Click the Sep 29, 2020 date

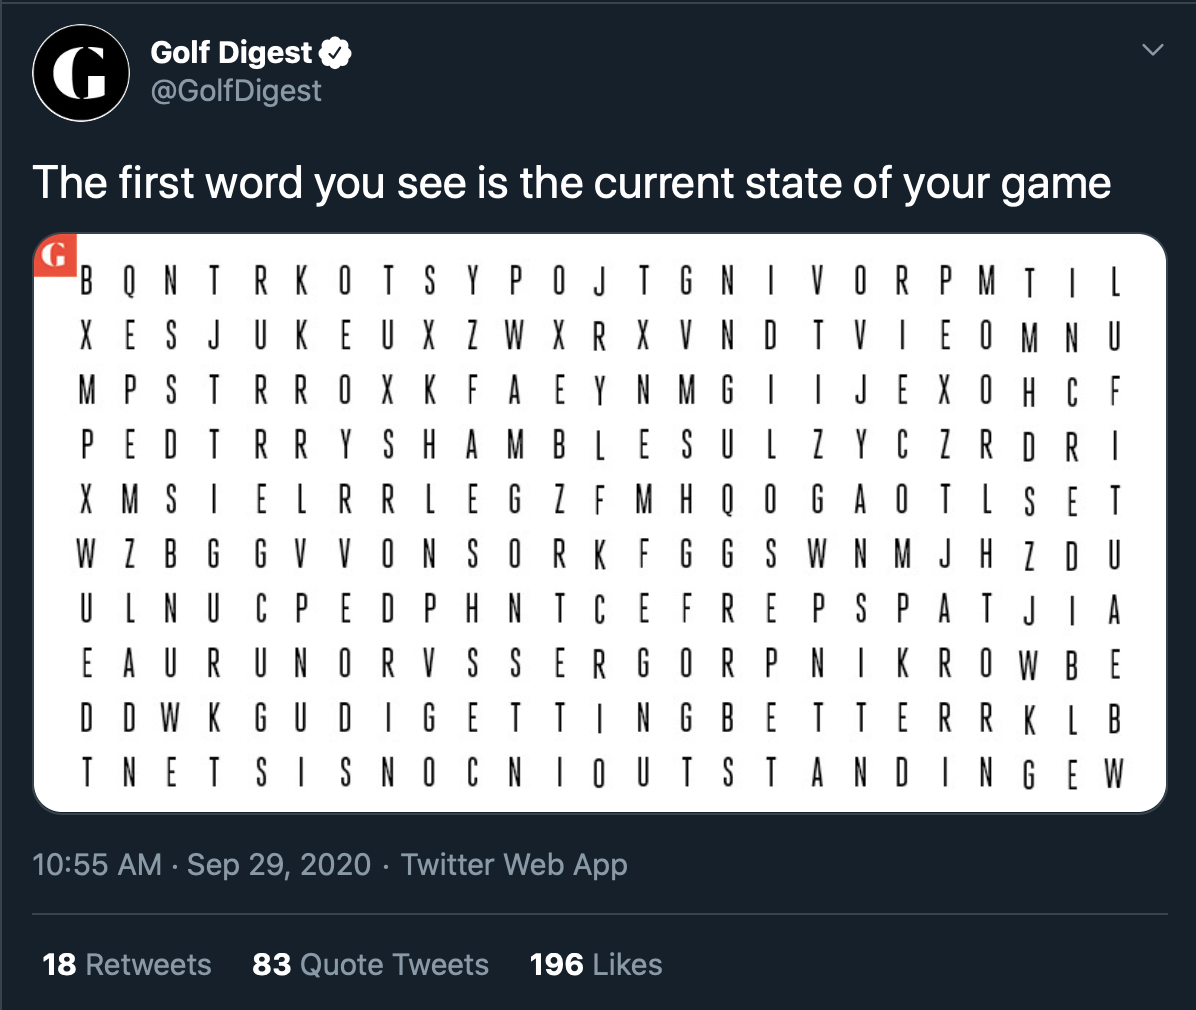point(279,864)
